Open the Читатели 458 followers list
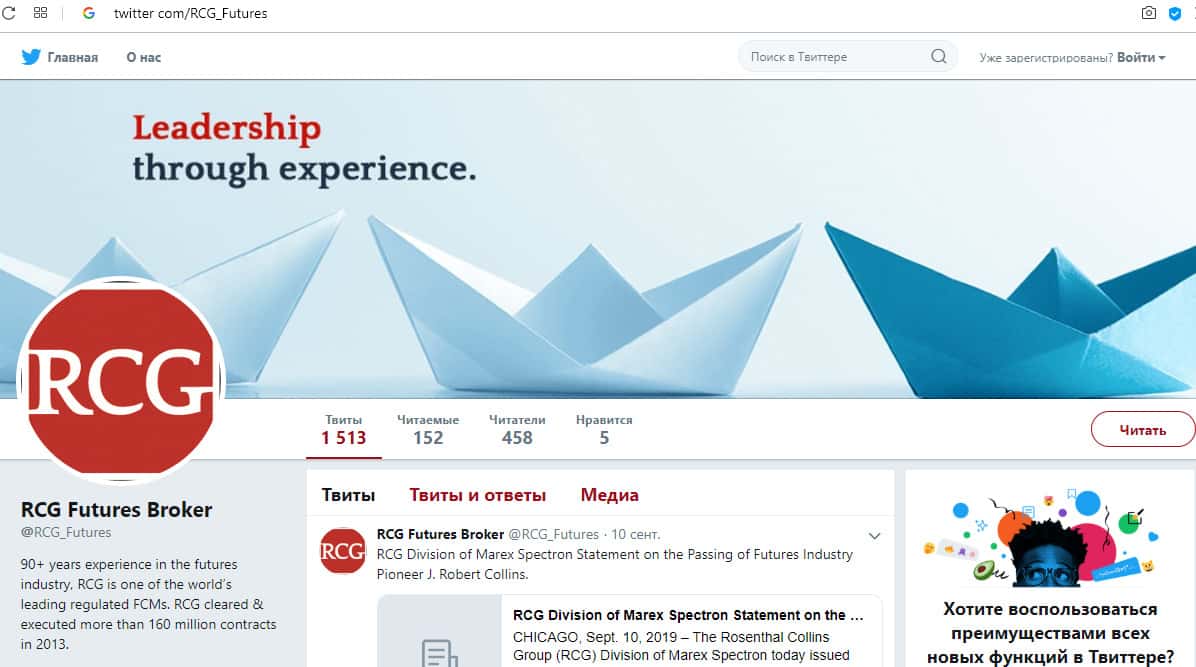 [517, 430]
